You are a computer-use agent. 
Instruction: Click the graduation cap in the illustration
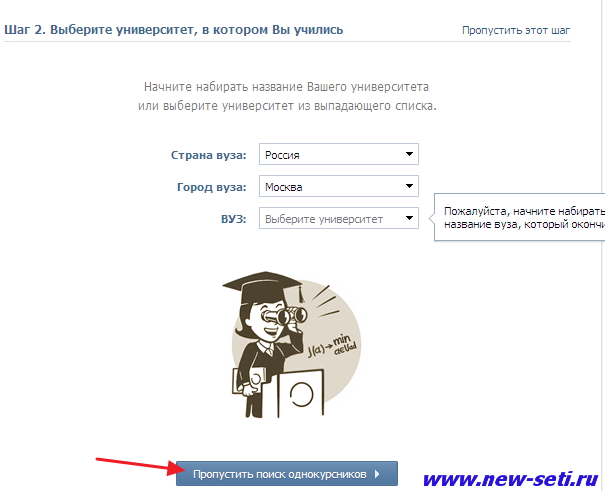263,286
